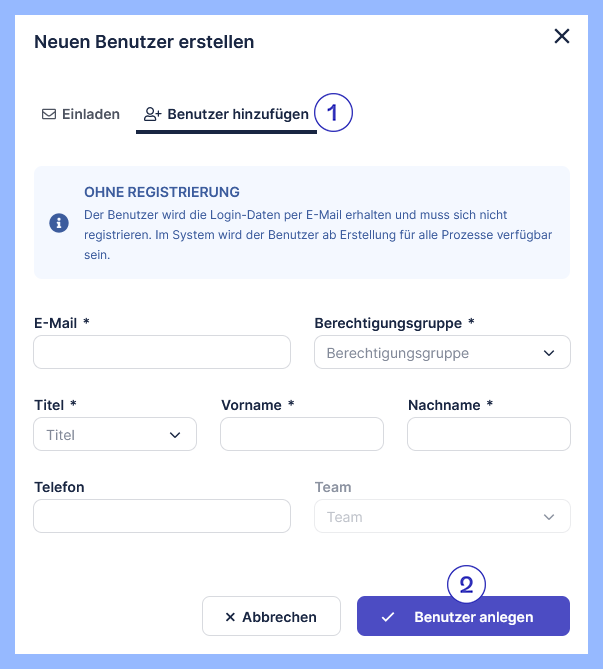
Task: Click into the Vorname text field
Action: point(302,434)
